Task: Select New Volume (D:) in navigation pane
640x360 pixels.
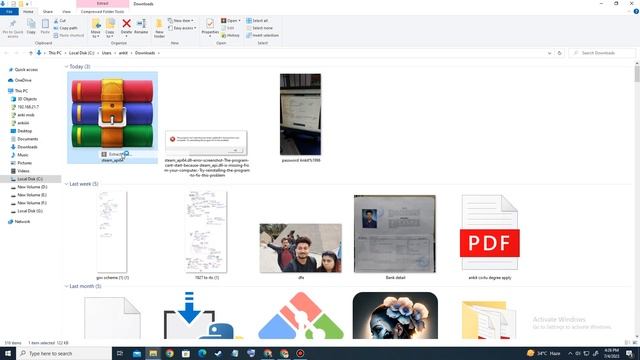Action: point(32,187)
